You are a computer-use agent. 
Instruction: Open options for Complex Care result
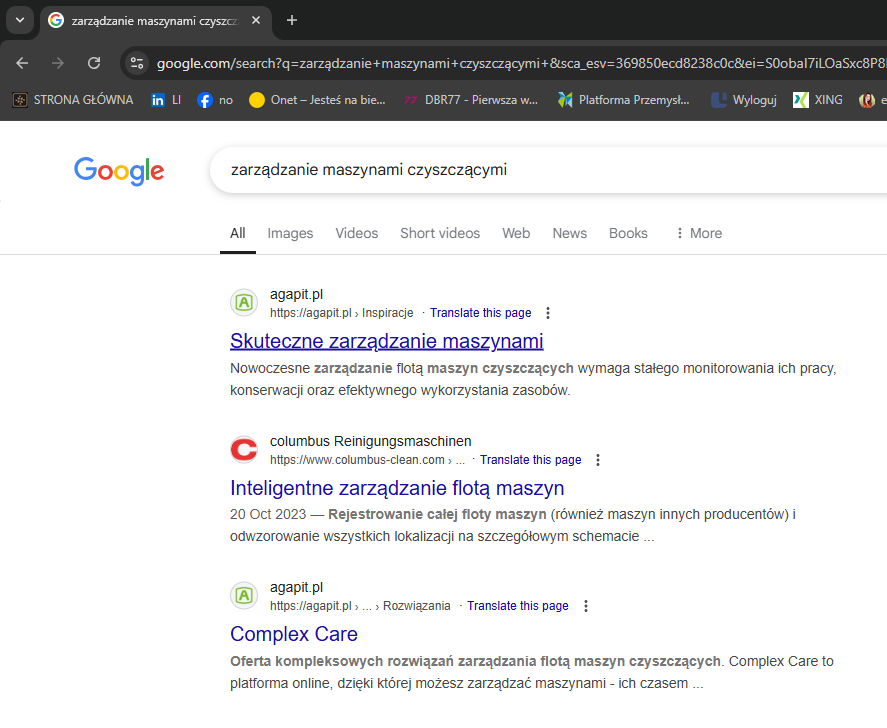pos(586,606)
